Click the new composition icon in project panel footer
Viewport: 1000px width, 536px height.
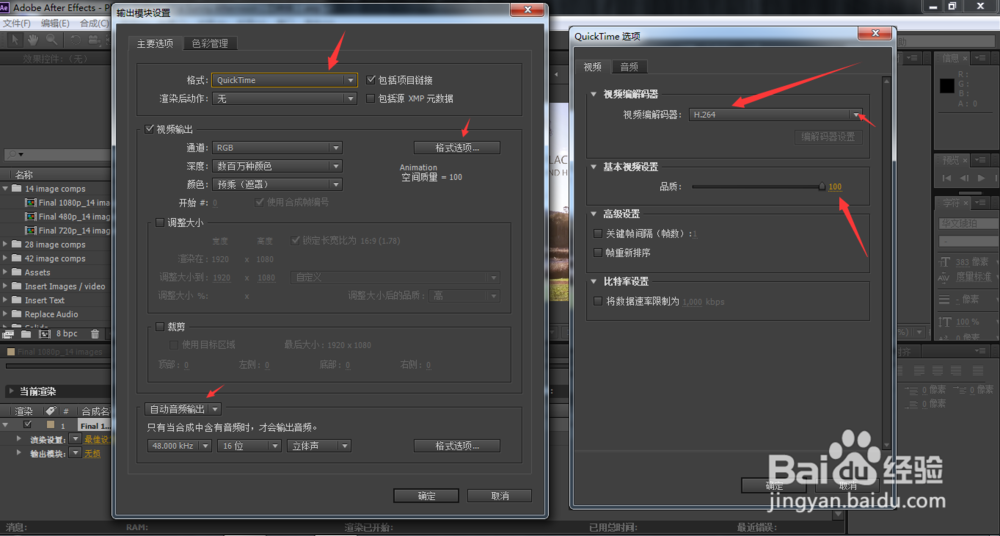tap(45, 333)
